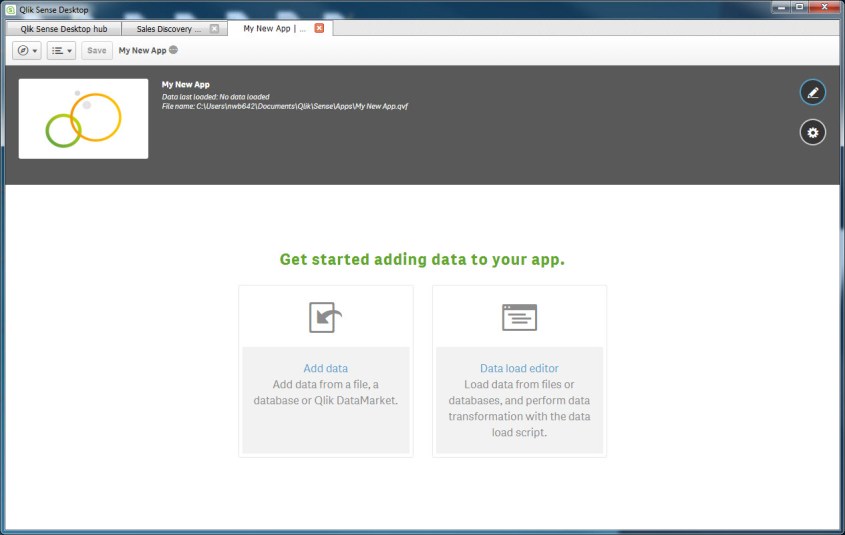This screenshot has height=535, width=845.
Task: Click the 'Add data from a file' description
Action: tap(325, 393)
